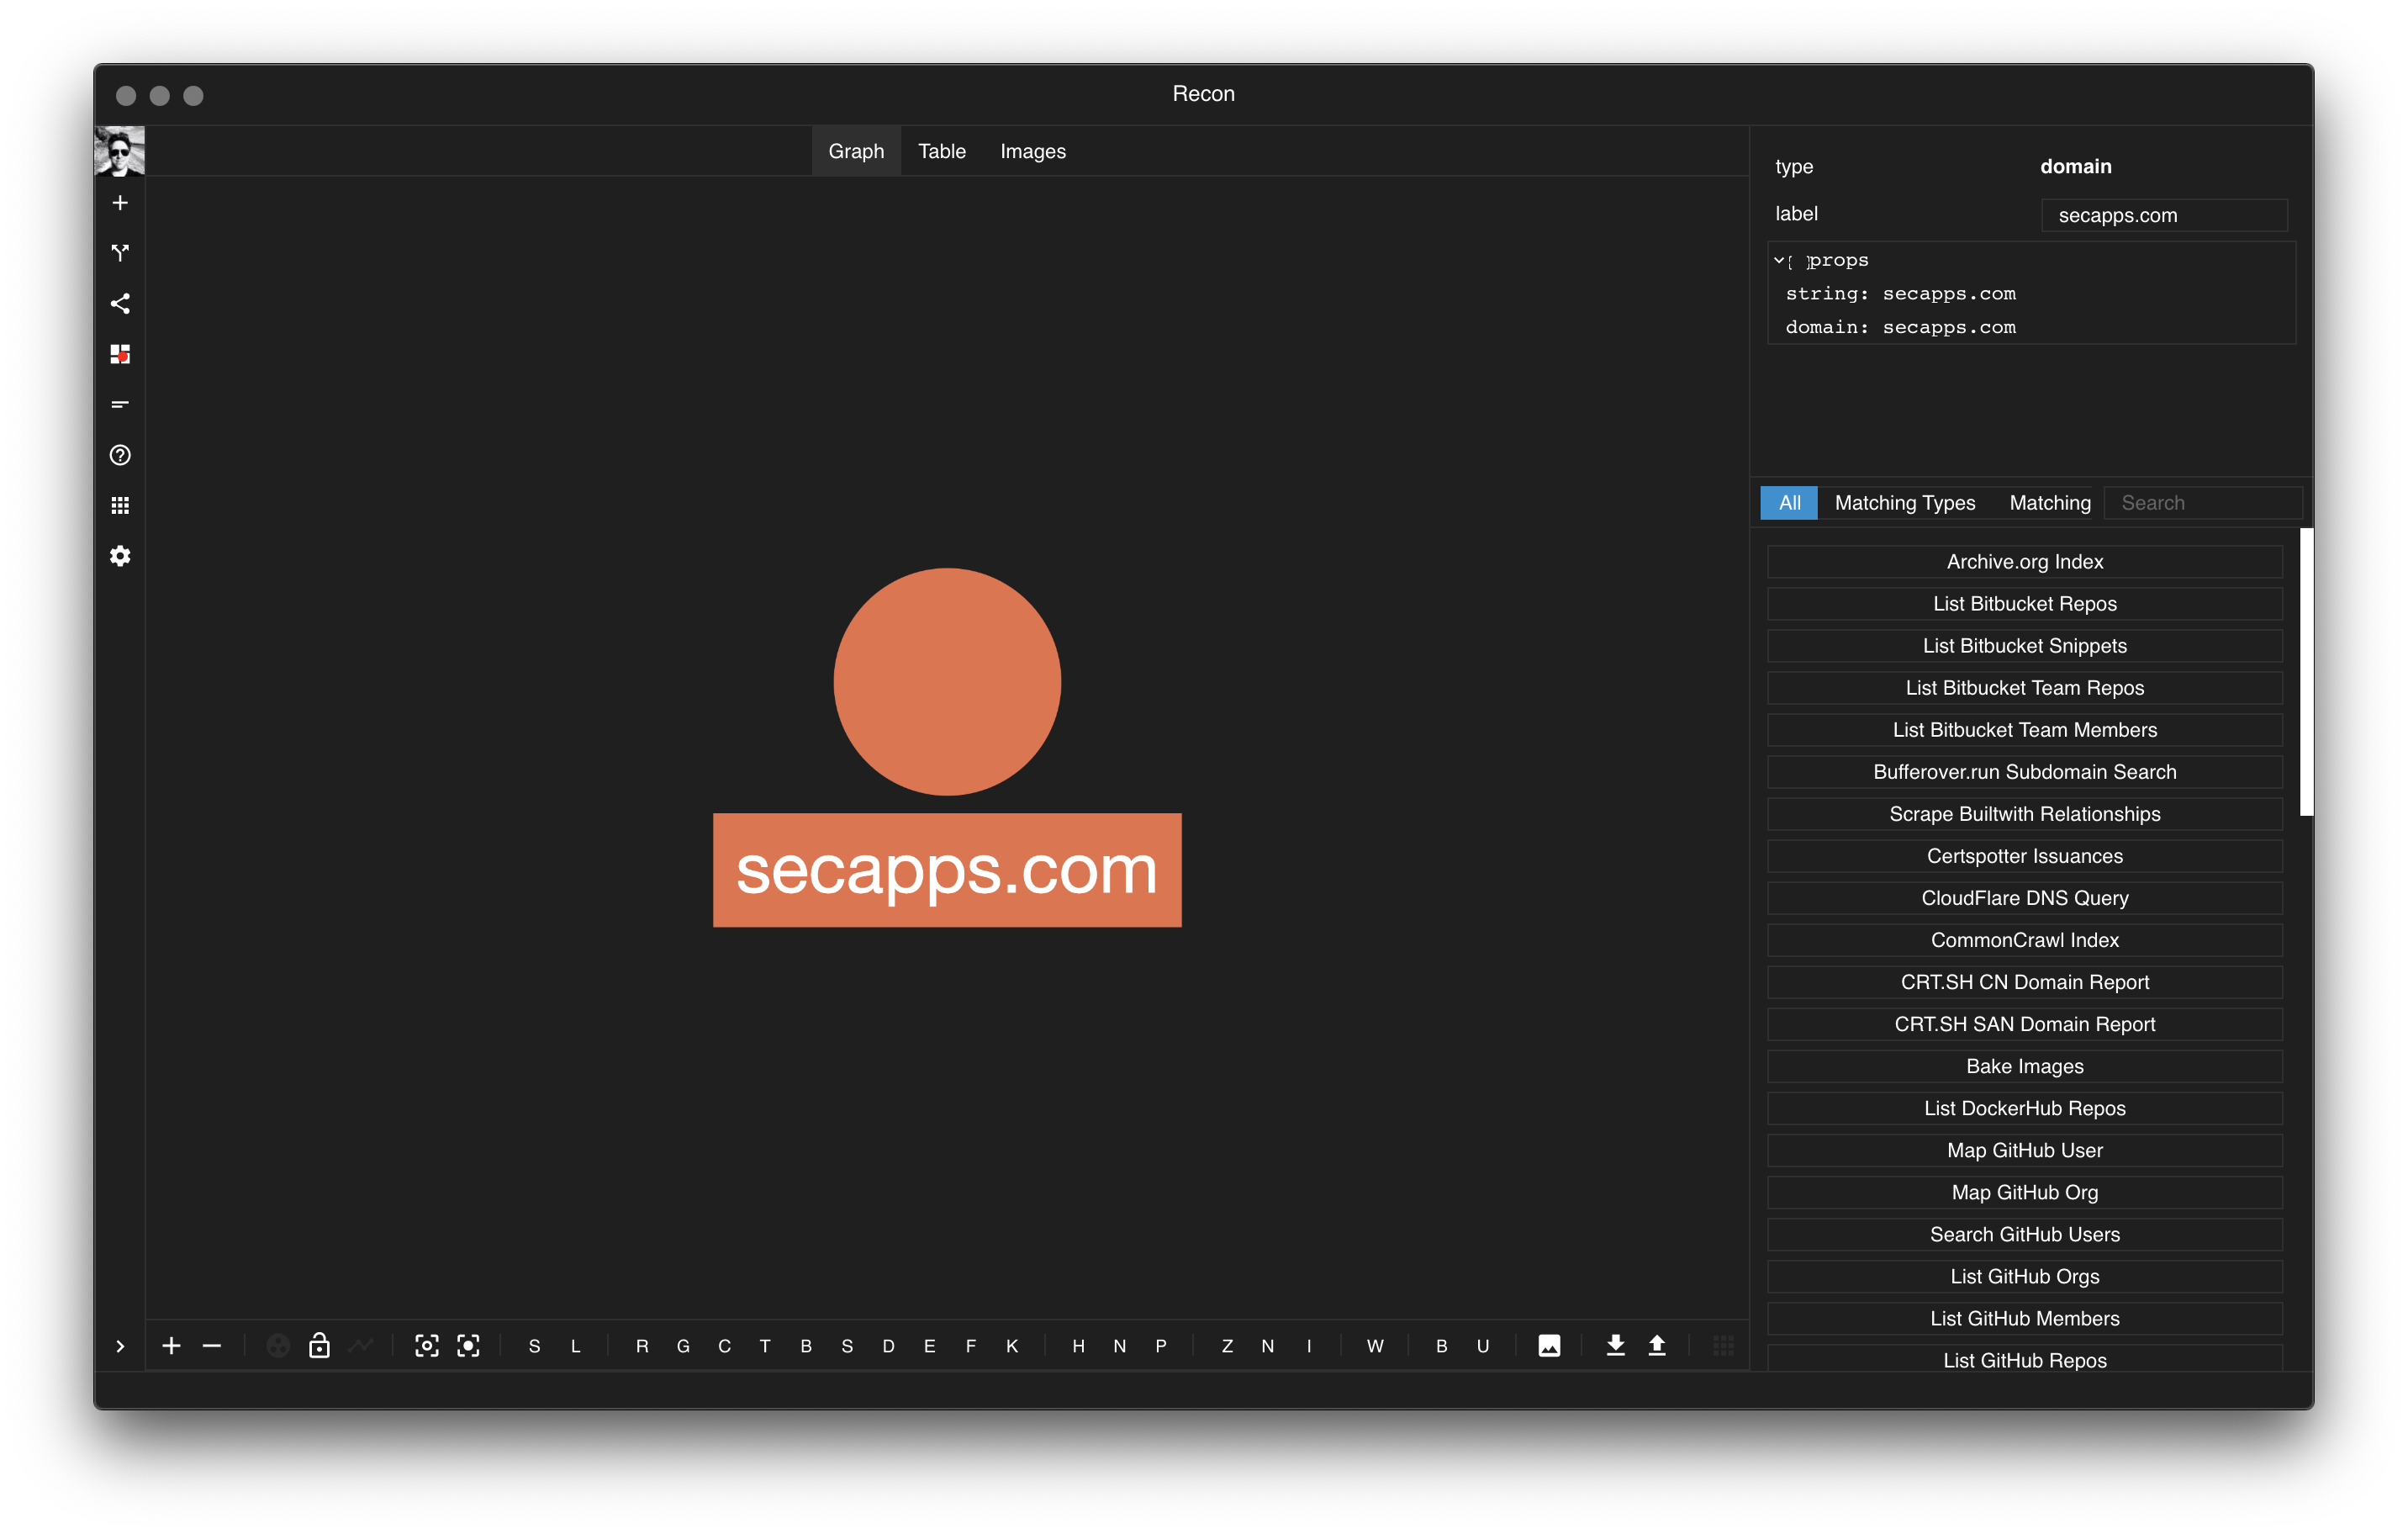2408x1534 pixels.
Task: Open the Images tab
Action: click(1032, 151)
